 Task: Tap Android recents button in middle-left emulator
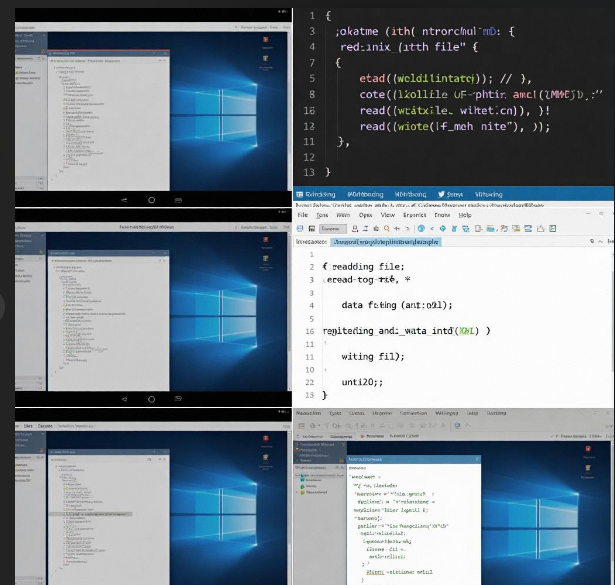click(178, 399)
